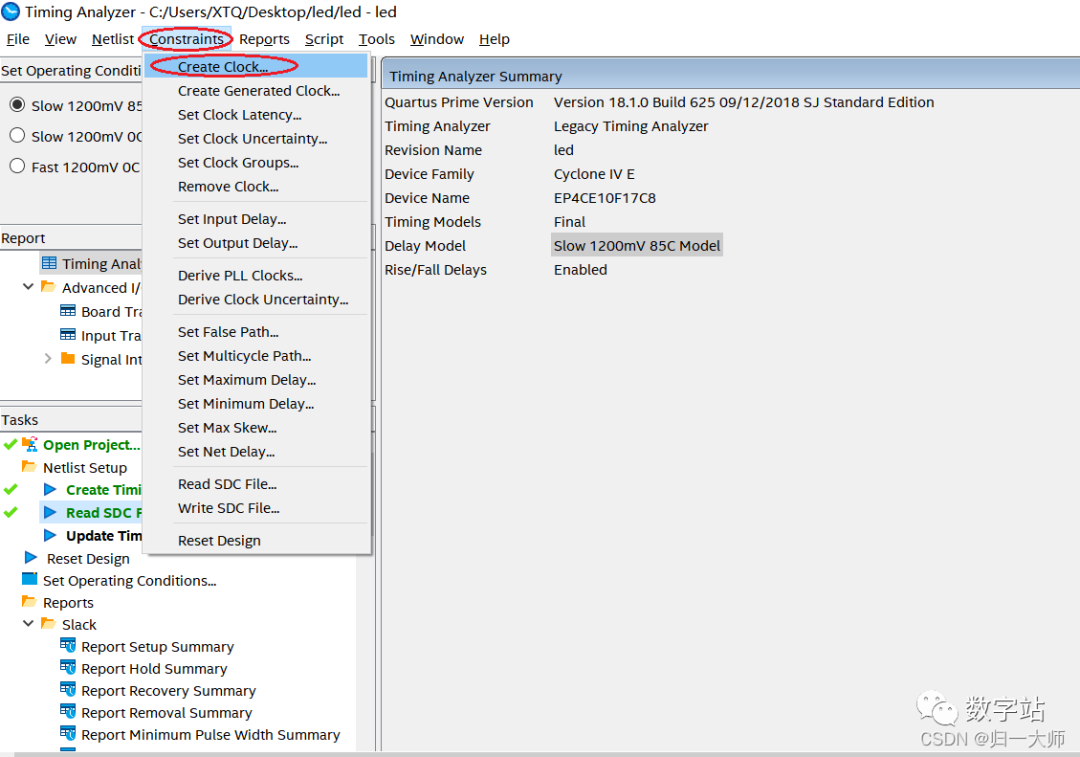Choose Reset Design in Constraints menu
The image size is (1080, 757).
[256, 541]
